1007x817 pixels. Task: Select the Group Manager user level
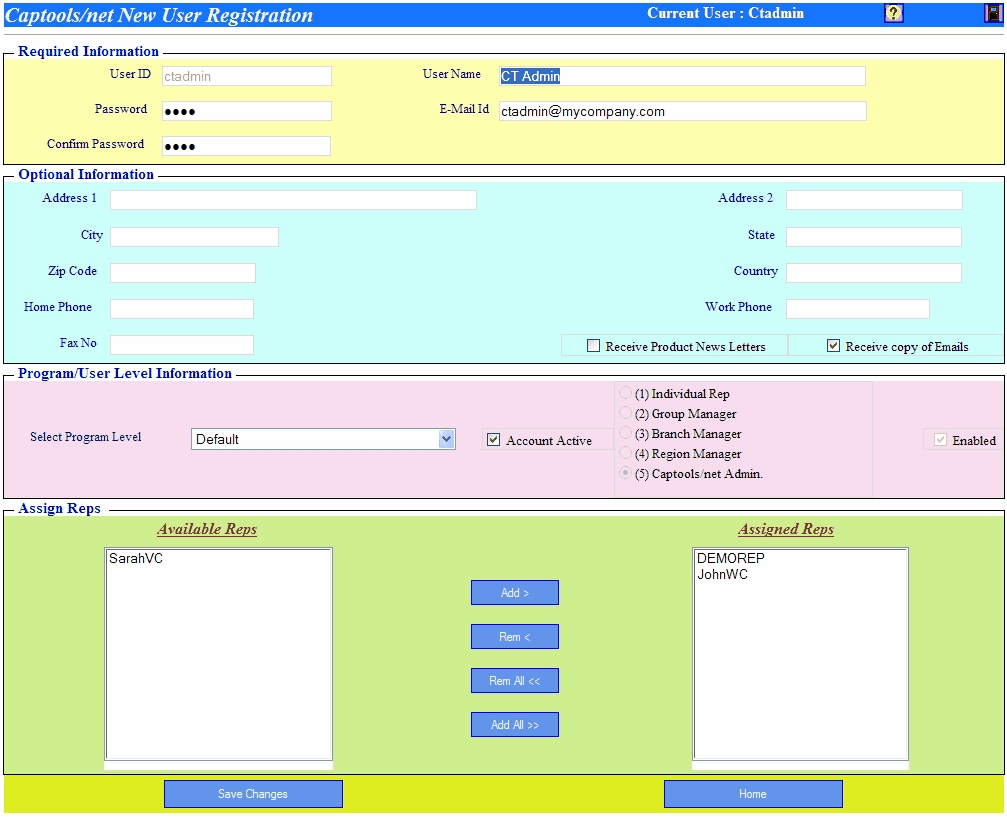tap(625, 414)
